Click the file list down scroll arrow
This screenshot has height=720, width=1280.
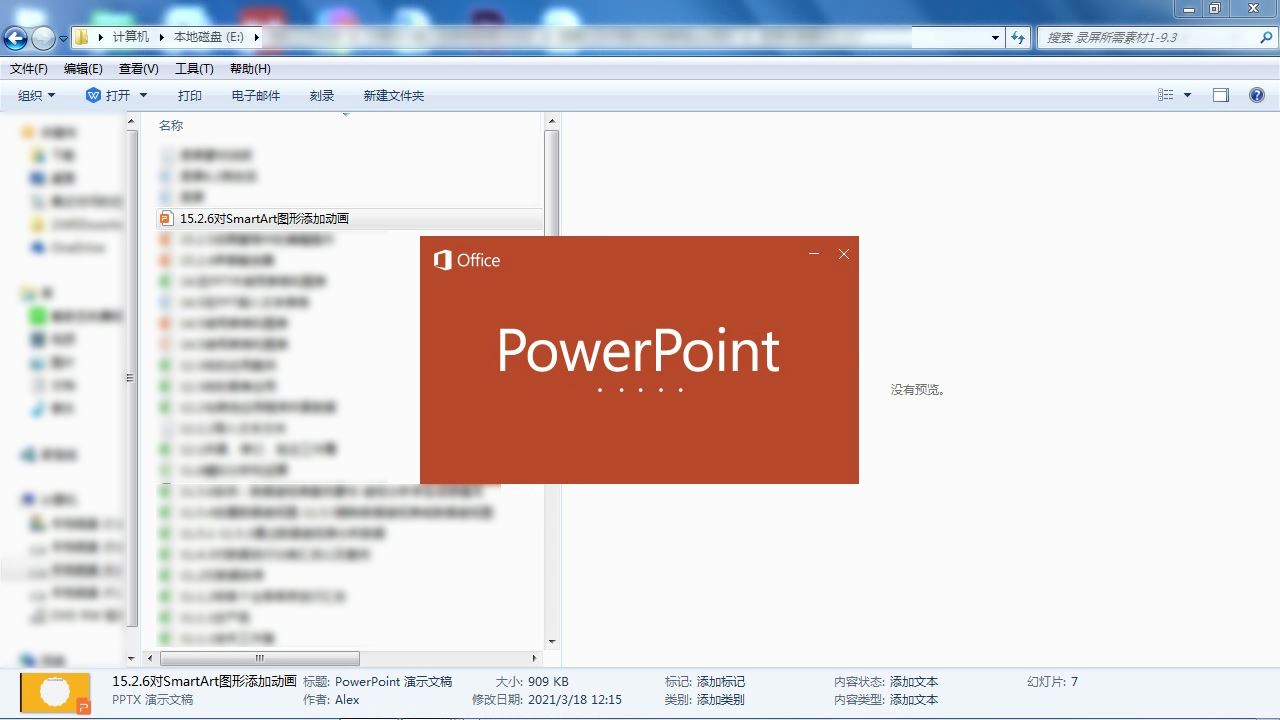coord(552,642)
